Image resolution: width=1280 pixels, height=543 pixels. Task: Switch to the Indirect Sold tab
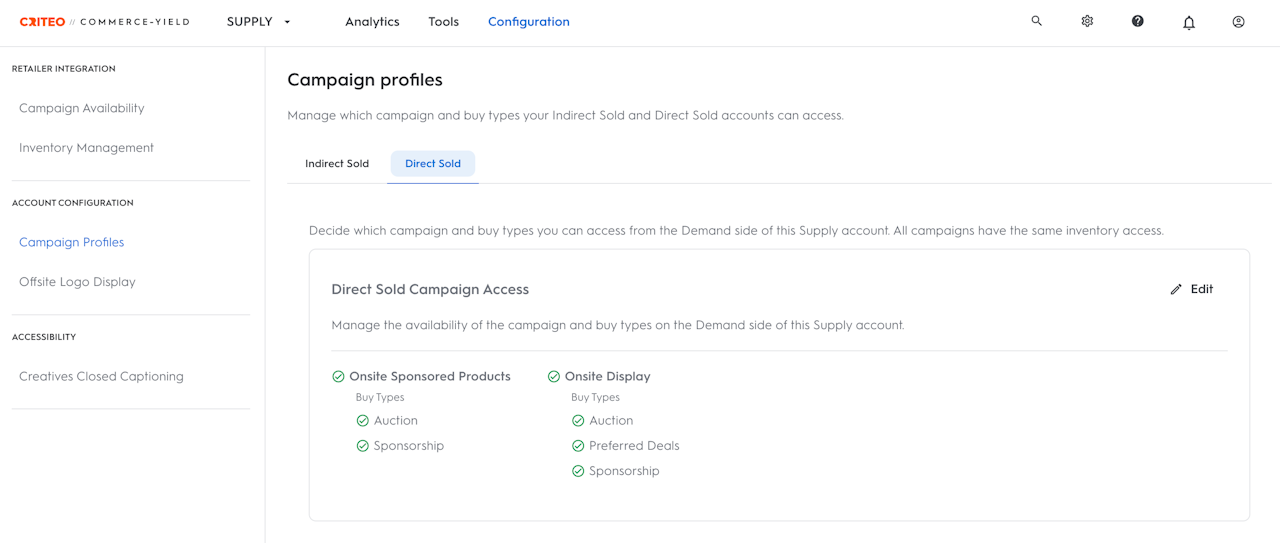coord(337,164)
